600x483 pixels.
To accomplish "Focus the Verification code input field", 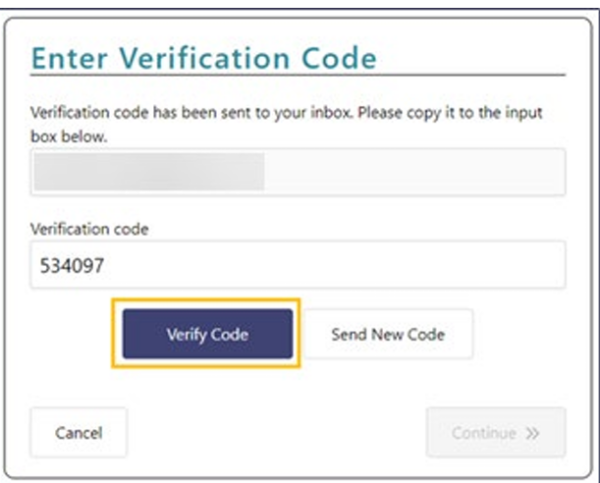I will (x=298, y=265).
